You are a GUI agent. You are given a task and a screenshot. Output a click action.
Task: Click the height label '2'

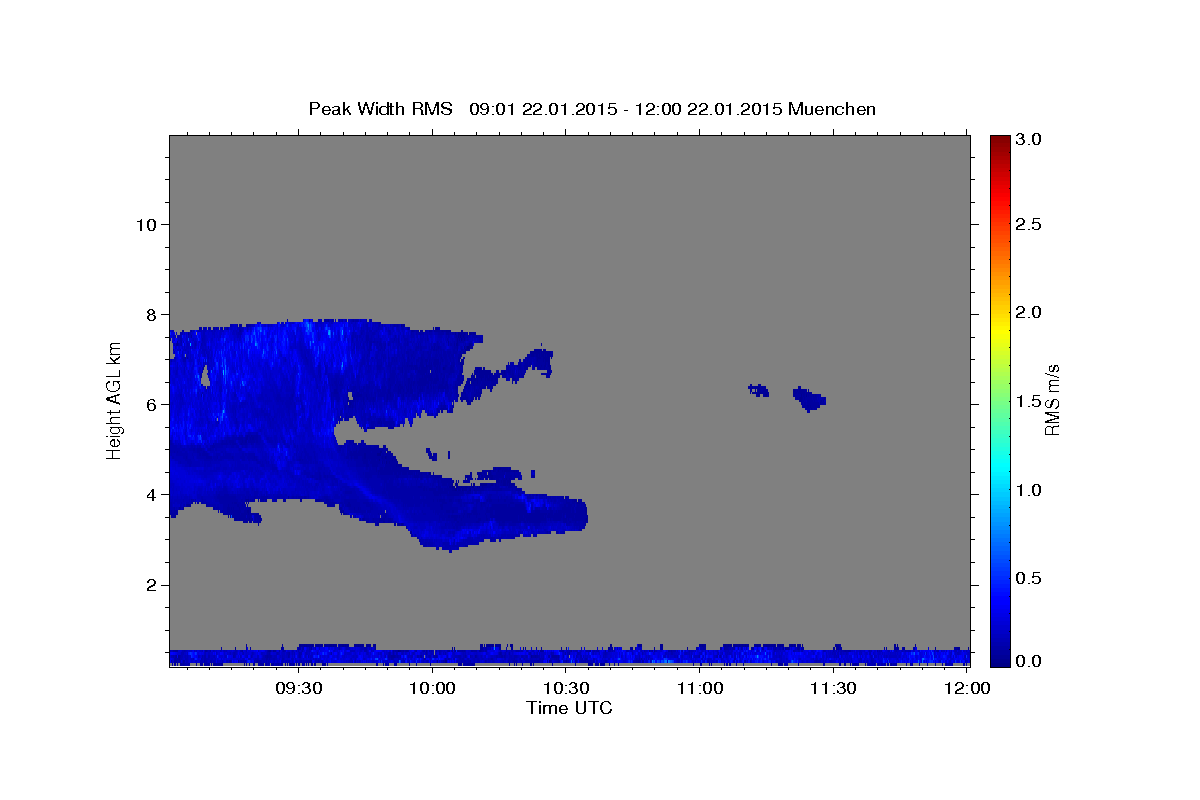149,585
